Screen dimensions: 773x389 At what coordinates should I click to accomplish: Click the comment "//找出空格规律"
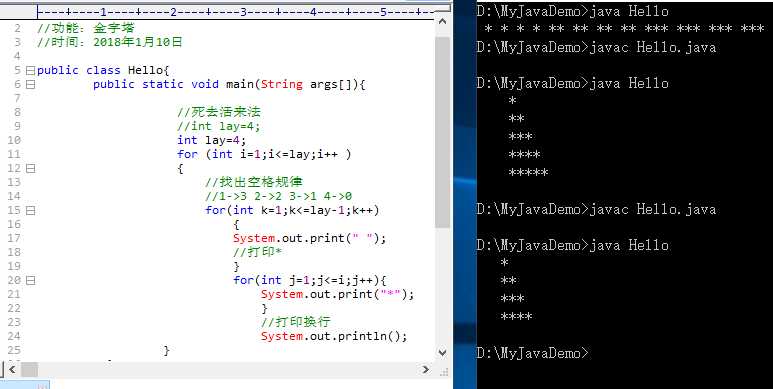pos(254,182)
